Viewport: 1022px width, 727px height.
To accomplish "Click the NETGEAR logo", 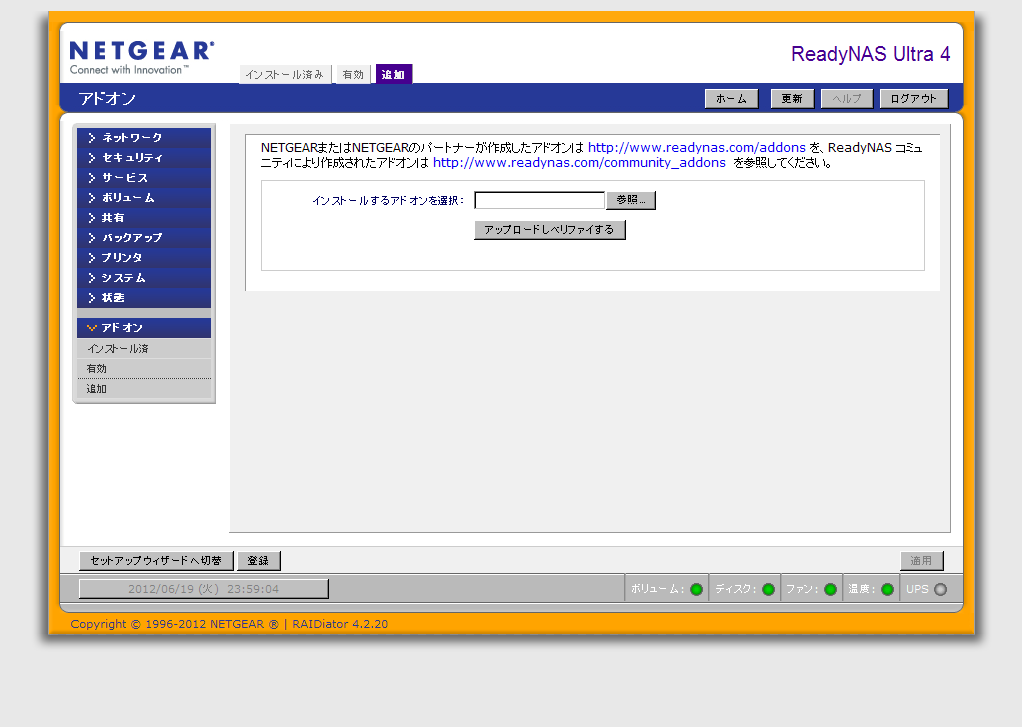I will point(141,57).
